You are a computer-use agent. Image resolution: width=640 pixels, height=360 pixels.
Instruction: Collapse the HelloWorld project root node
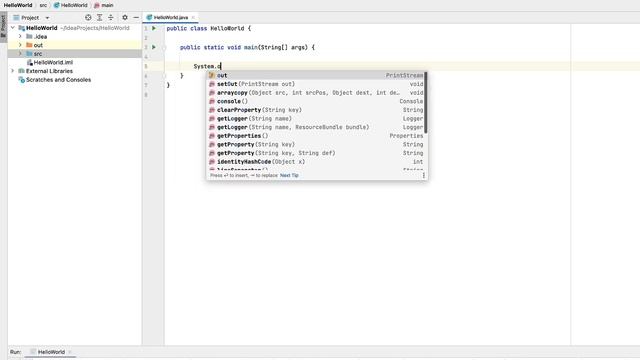pyautogui.click(x=13, y=28)
